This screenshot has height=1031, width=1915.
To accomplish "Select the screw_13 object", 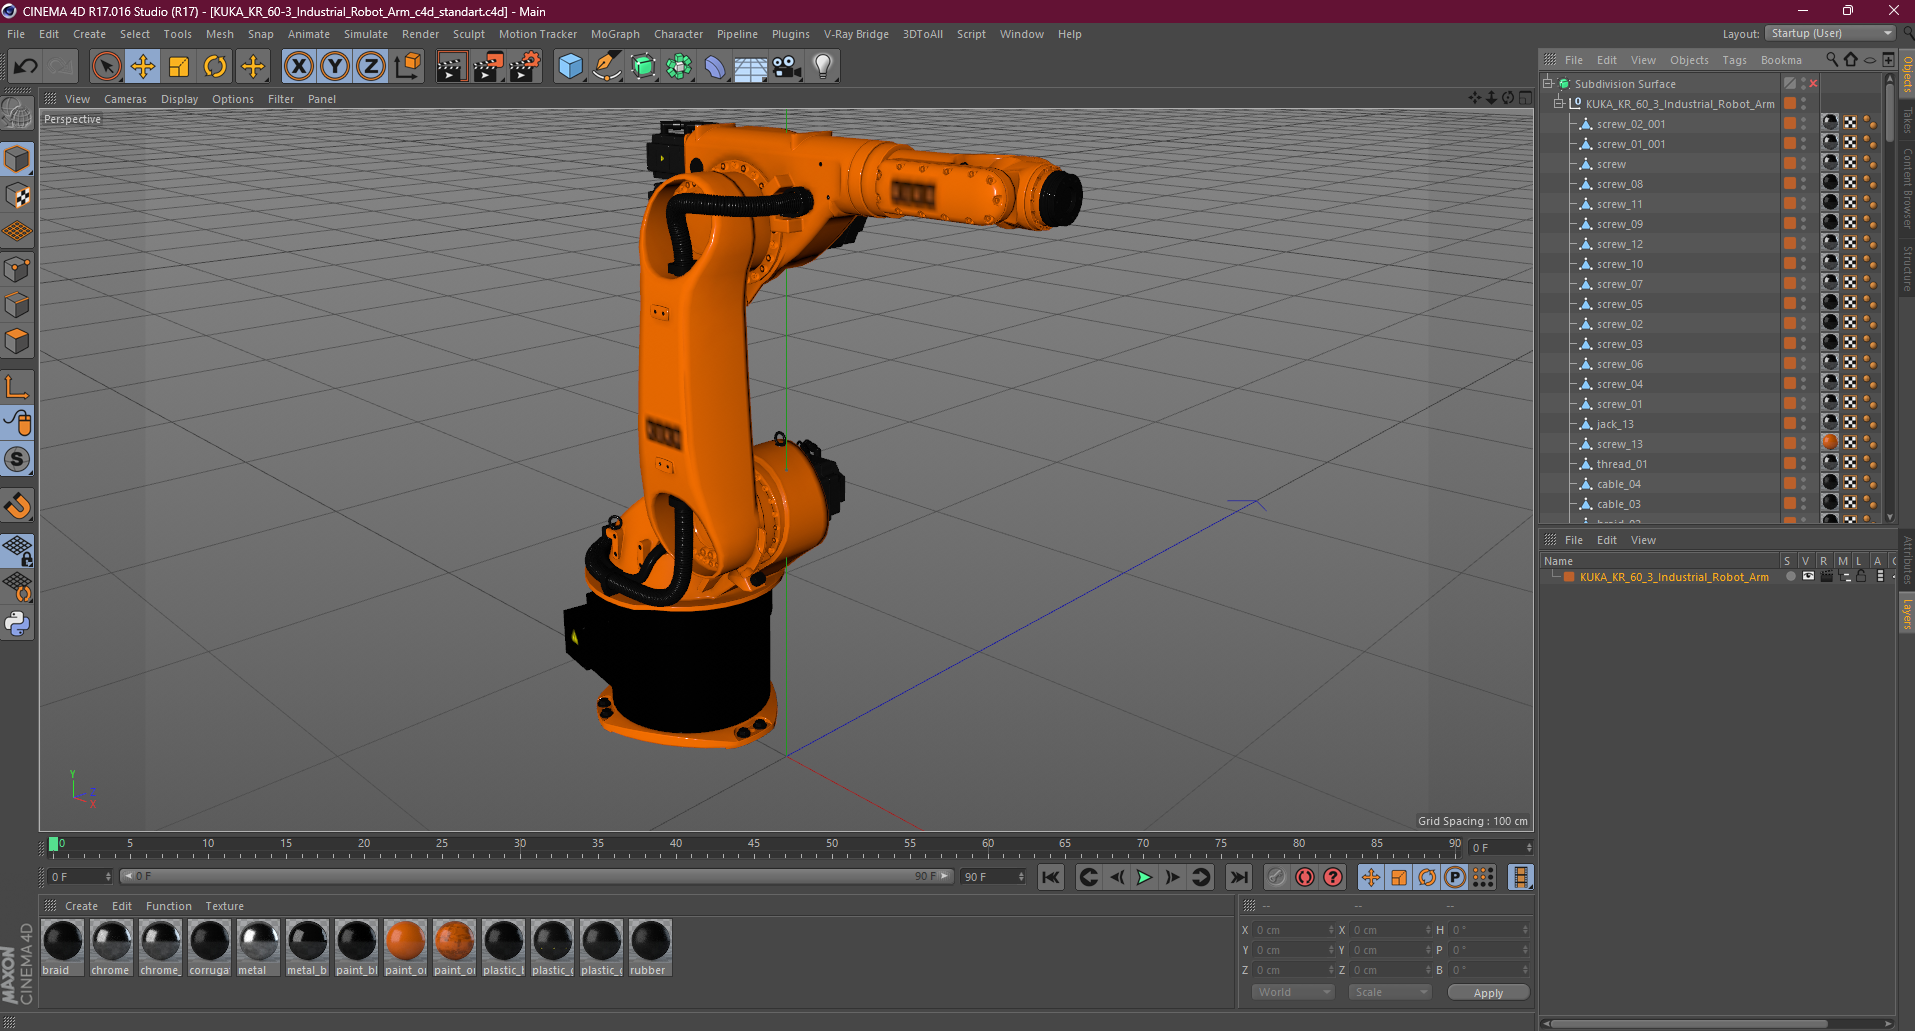I will tap(1619, 444).
